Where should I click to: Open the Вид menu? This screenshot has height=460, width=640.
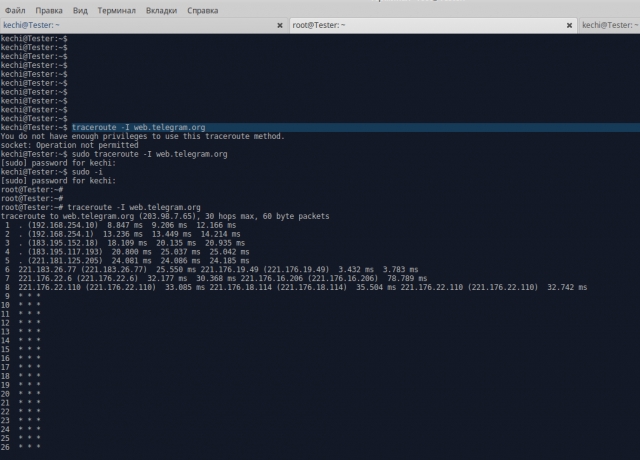tap(80, 11)
